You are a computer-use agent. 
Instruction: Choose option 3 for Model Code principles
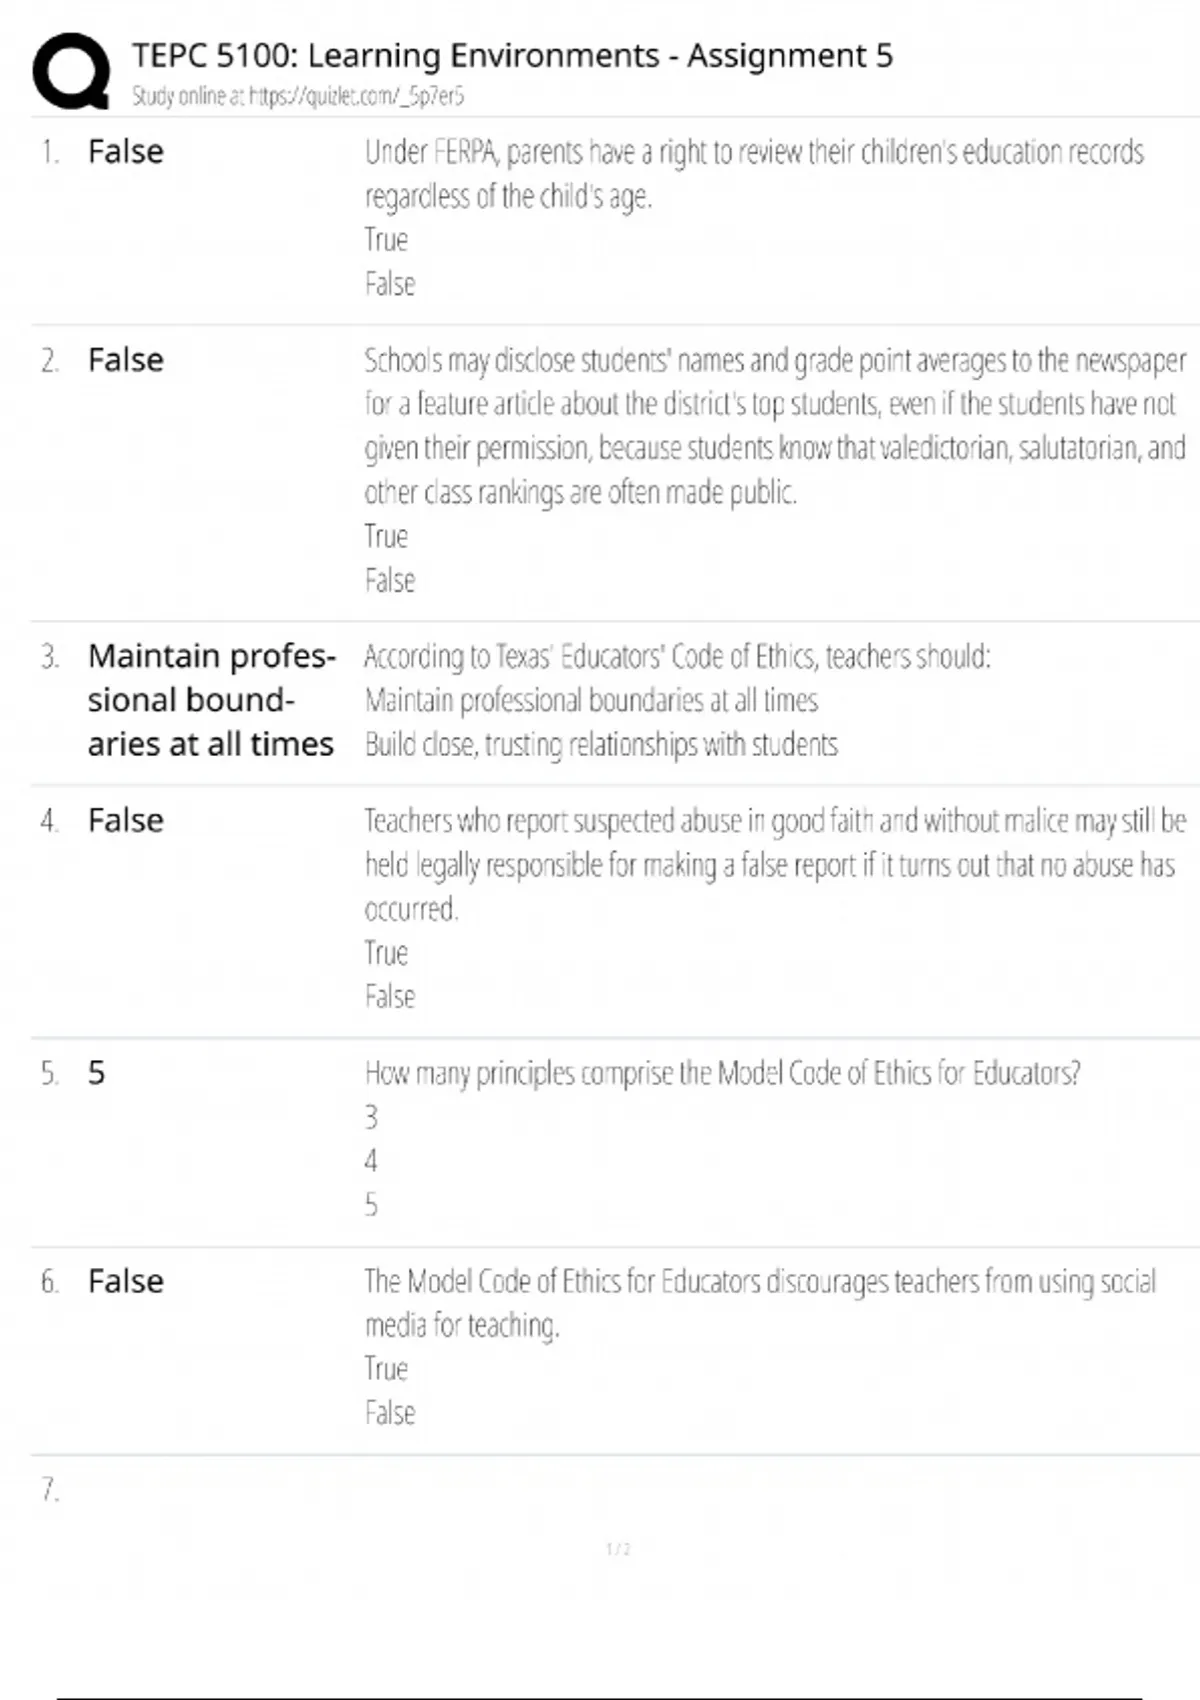tap(371, 1116)
